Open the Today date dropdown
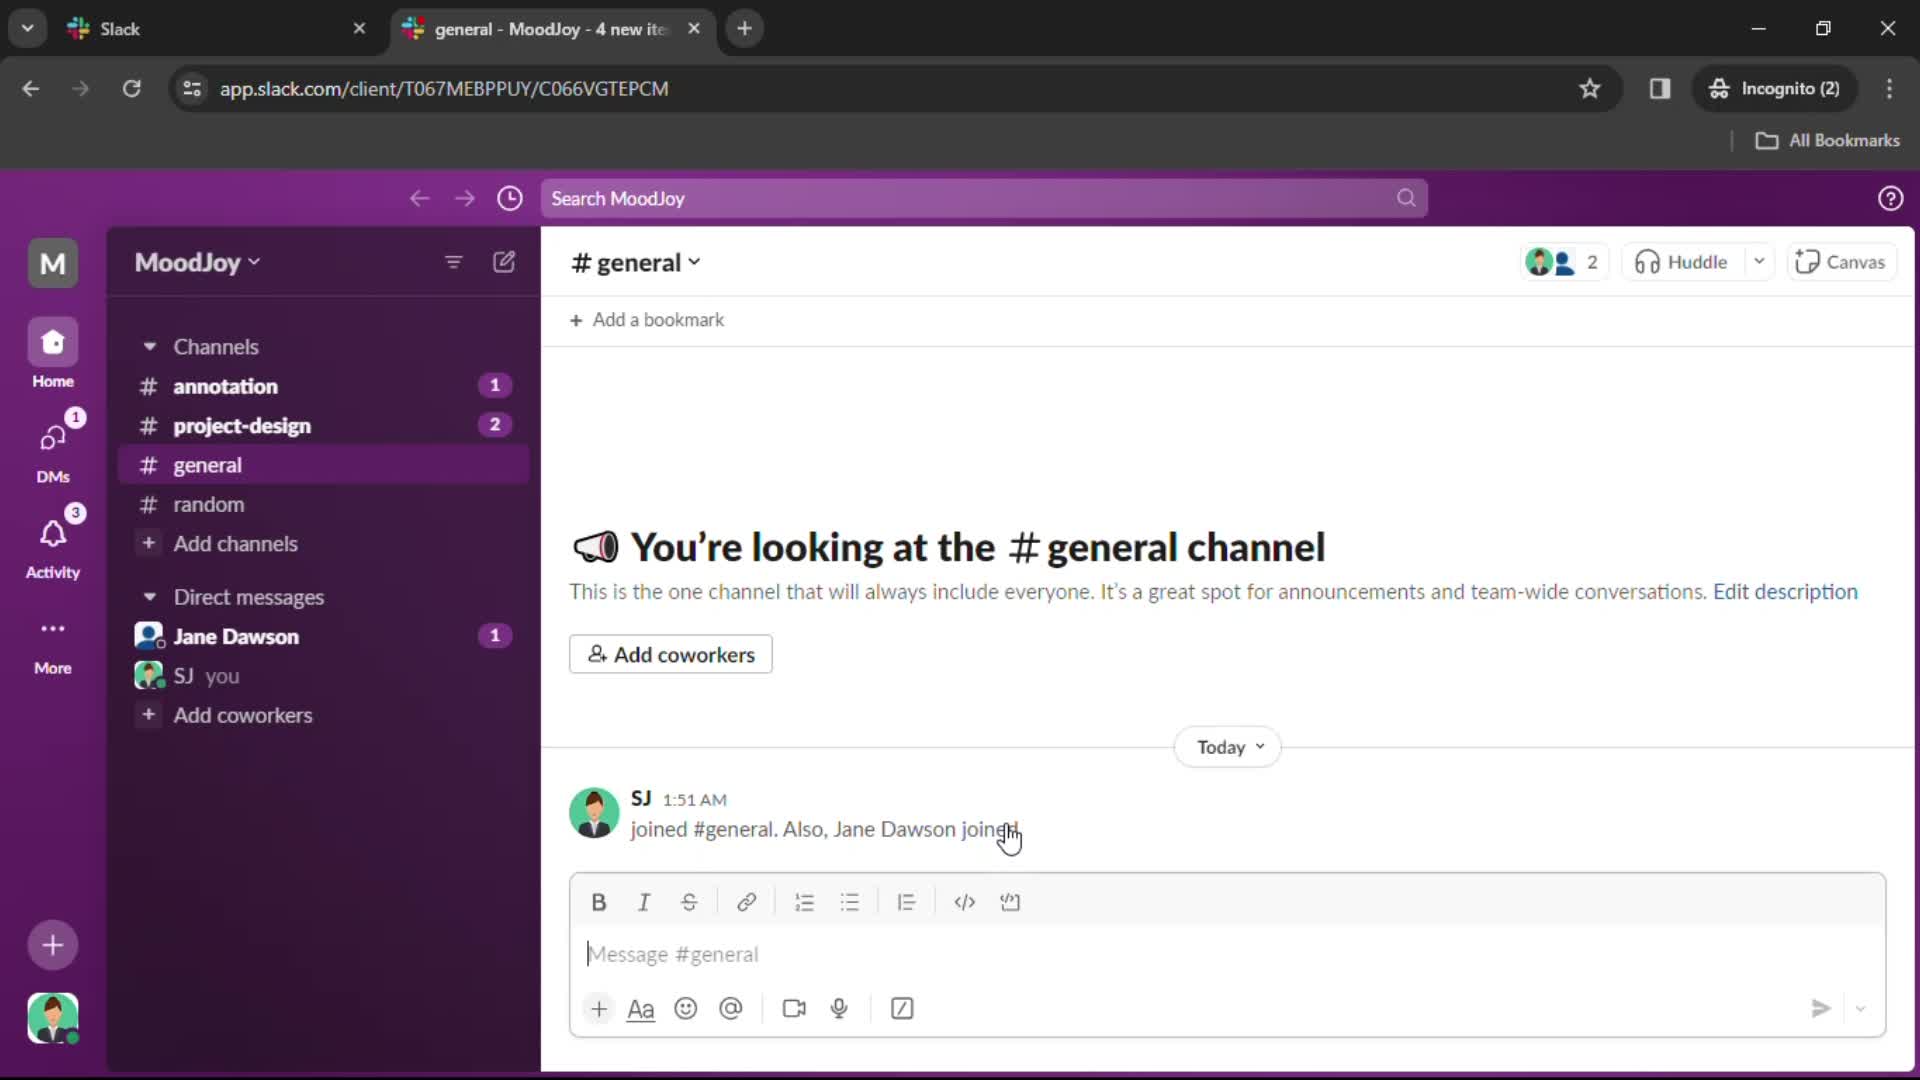1920x1080 pixels. click(1227, 747)
